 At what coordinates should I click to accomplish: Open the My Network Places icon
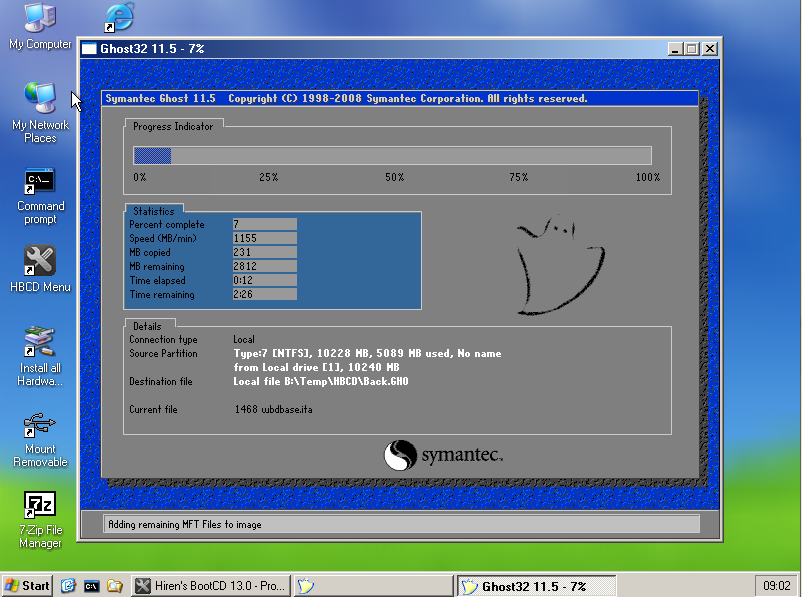[x=40, y=113]
